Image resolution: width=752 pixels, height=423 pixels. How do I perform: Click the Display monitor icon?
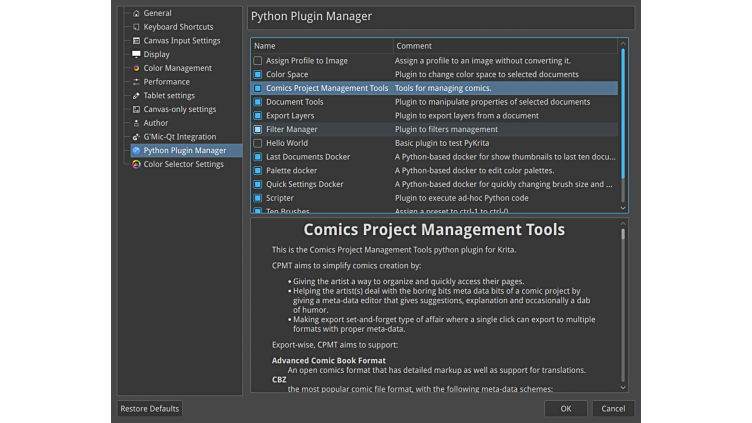[136, 54]
